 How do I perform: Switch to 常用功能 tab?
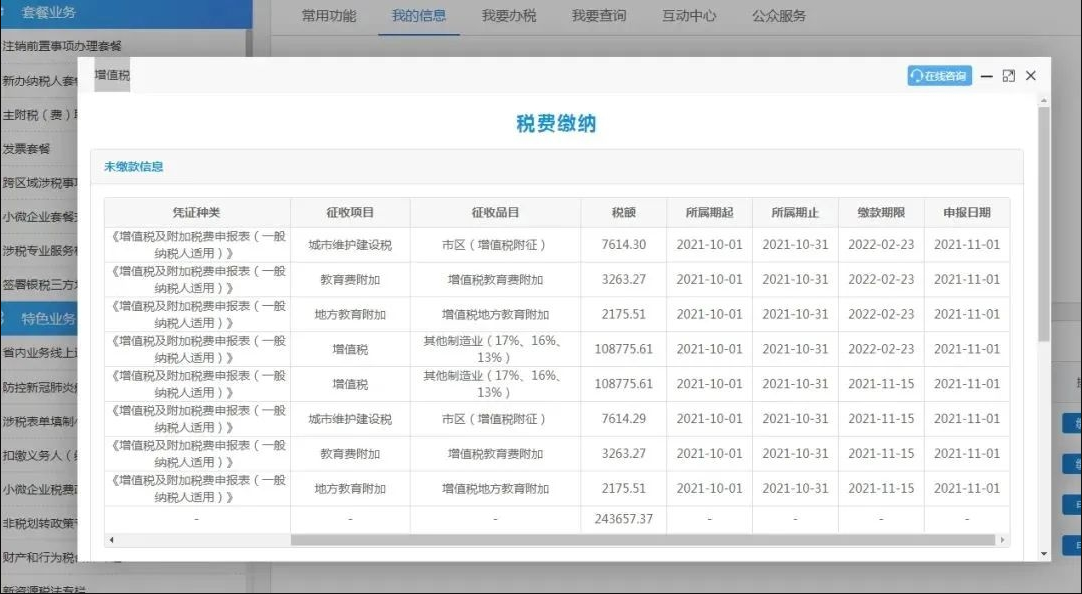328,16
